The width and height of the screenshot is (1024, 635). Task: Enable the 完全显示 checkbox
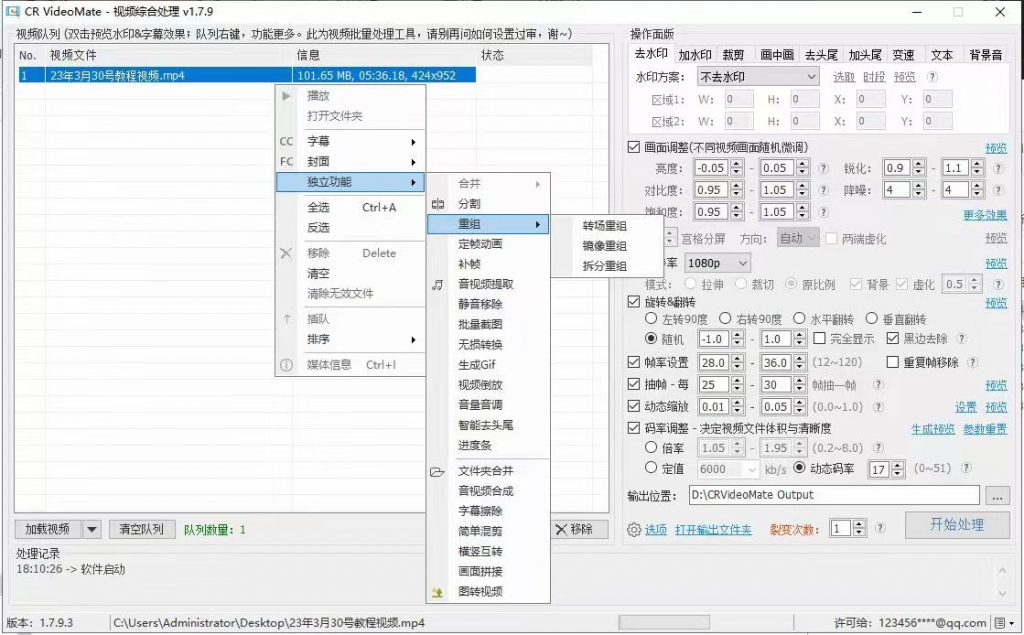click(820, 338)
